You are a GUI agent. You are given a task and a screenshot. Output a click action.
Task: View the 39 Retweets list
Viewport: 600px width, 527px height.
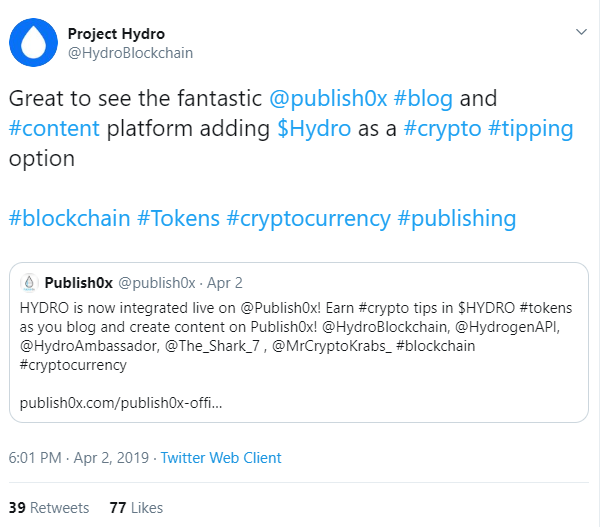tap(49, 508)
